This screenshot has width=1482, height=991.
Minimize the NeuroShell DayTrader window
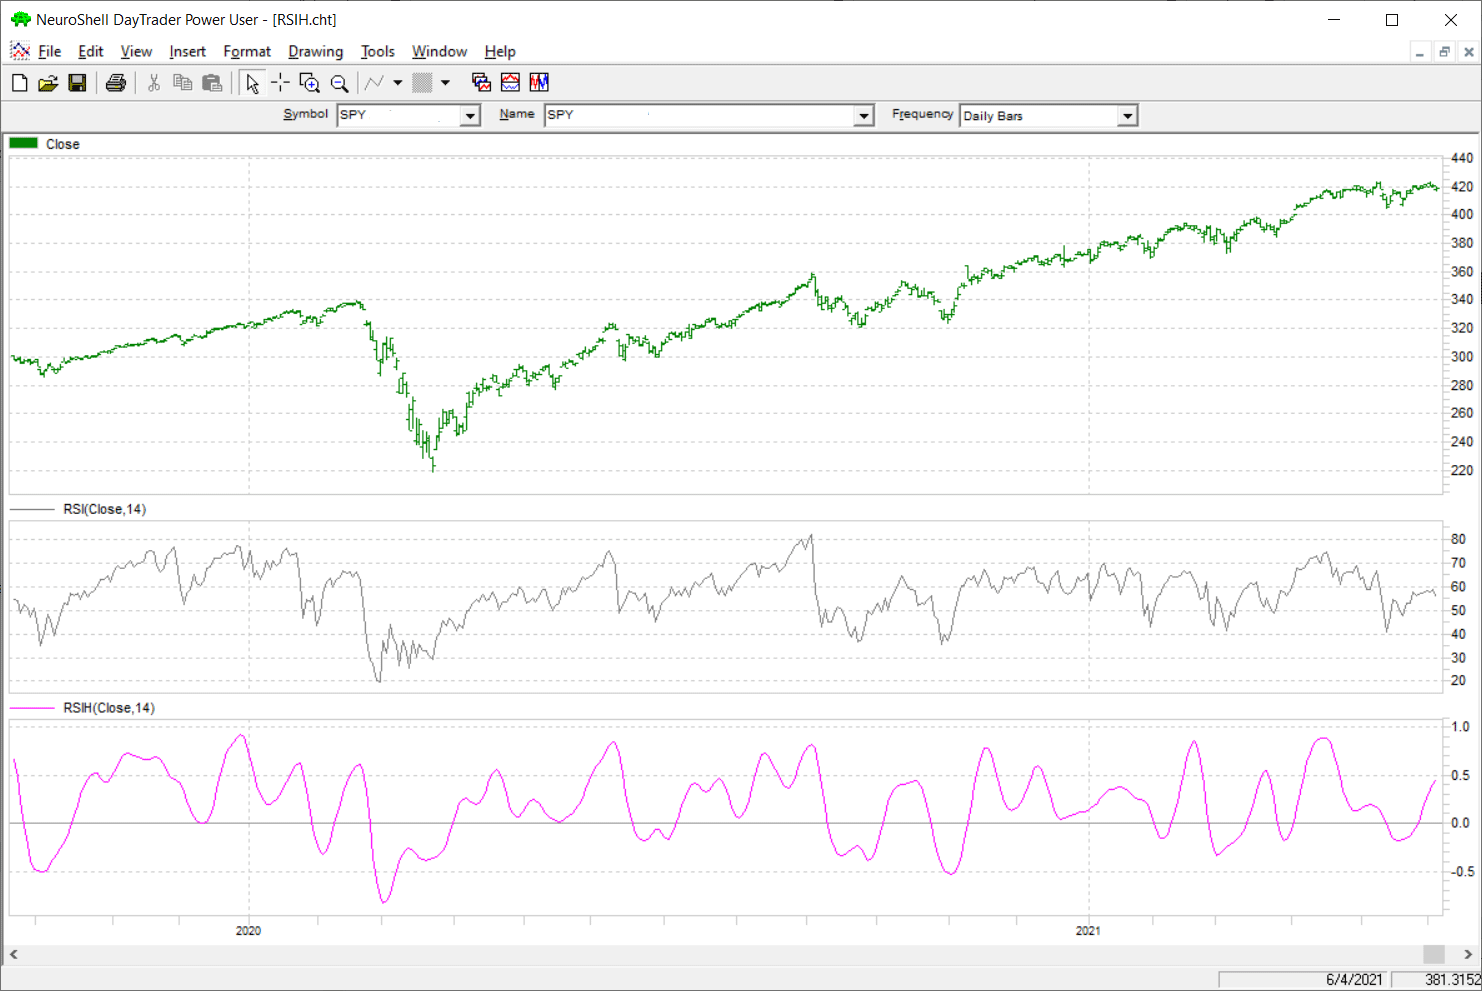(1334, 20)
